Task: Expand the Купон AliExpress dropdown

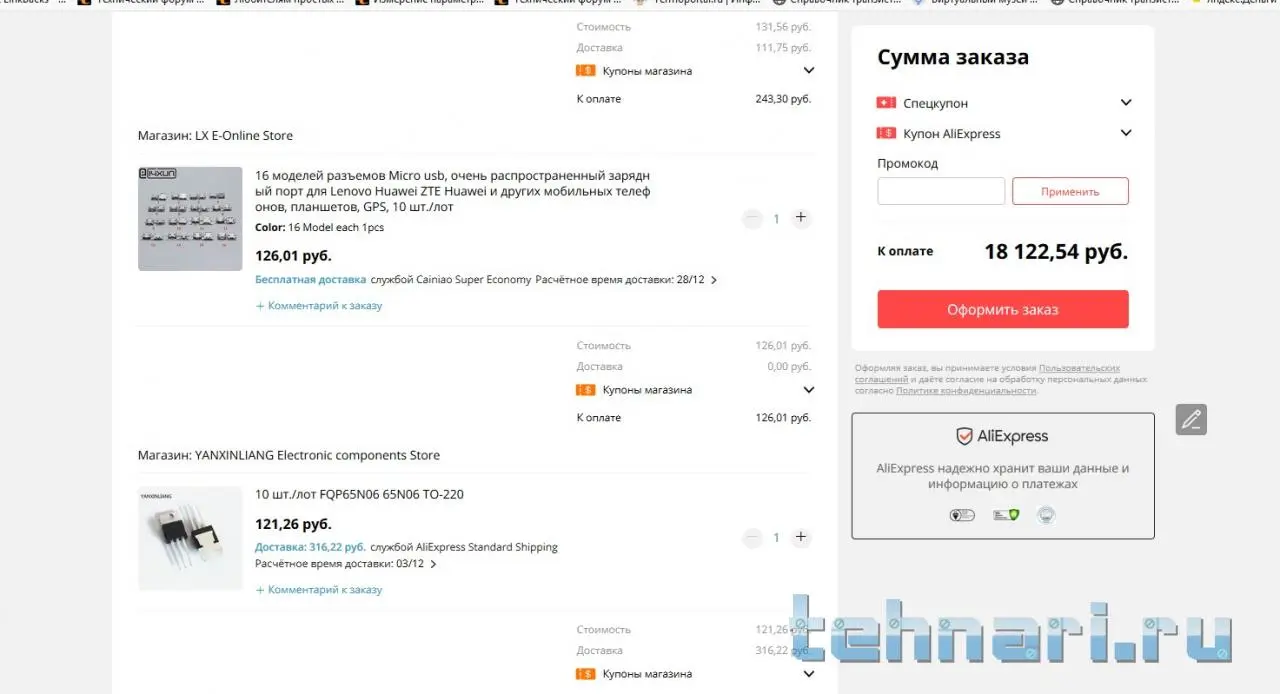Action: [x=1126, y=133]
